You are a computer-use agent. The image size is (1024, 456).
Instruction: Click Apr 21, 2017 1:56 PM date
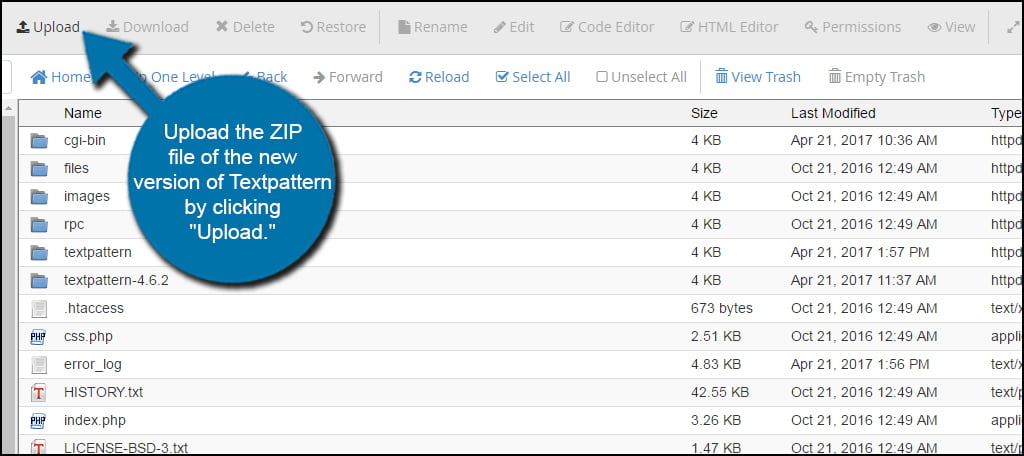click(x=860, y=365)
